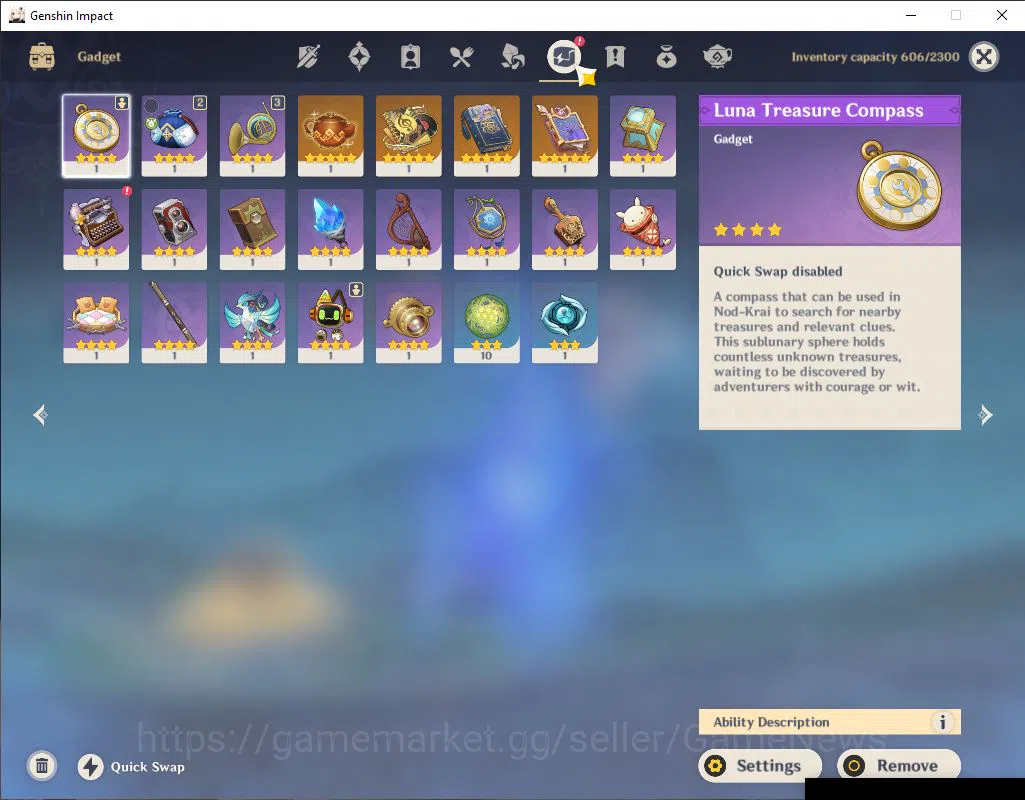
Task: Select the wooden paddle-shaped gadget
Action: (x=565, y=229)
